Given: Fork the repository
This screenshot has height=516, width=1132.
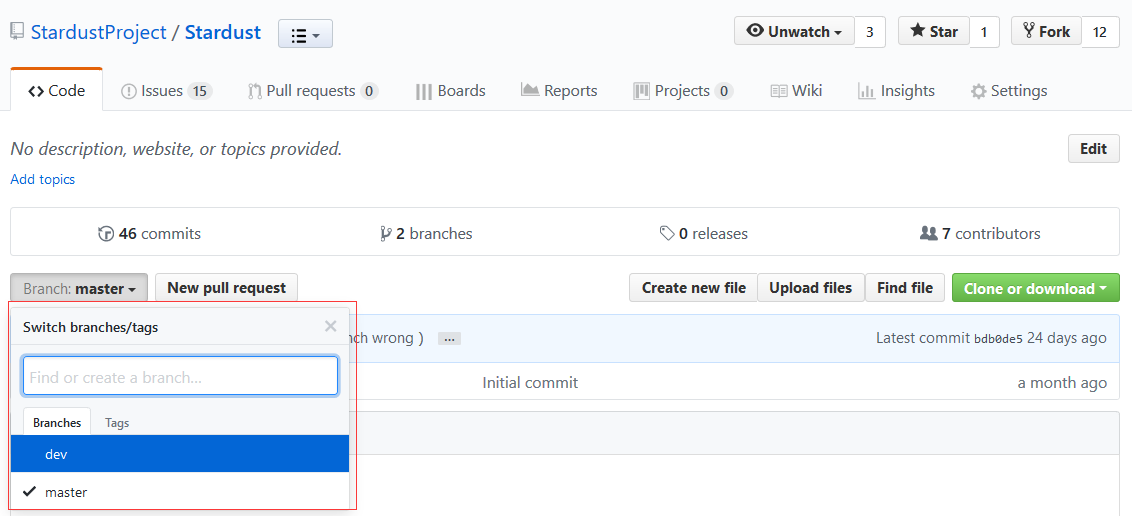Looking at the screenshot, I should (x=1046, y=32).
